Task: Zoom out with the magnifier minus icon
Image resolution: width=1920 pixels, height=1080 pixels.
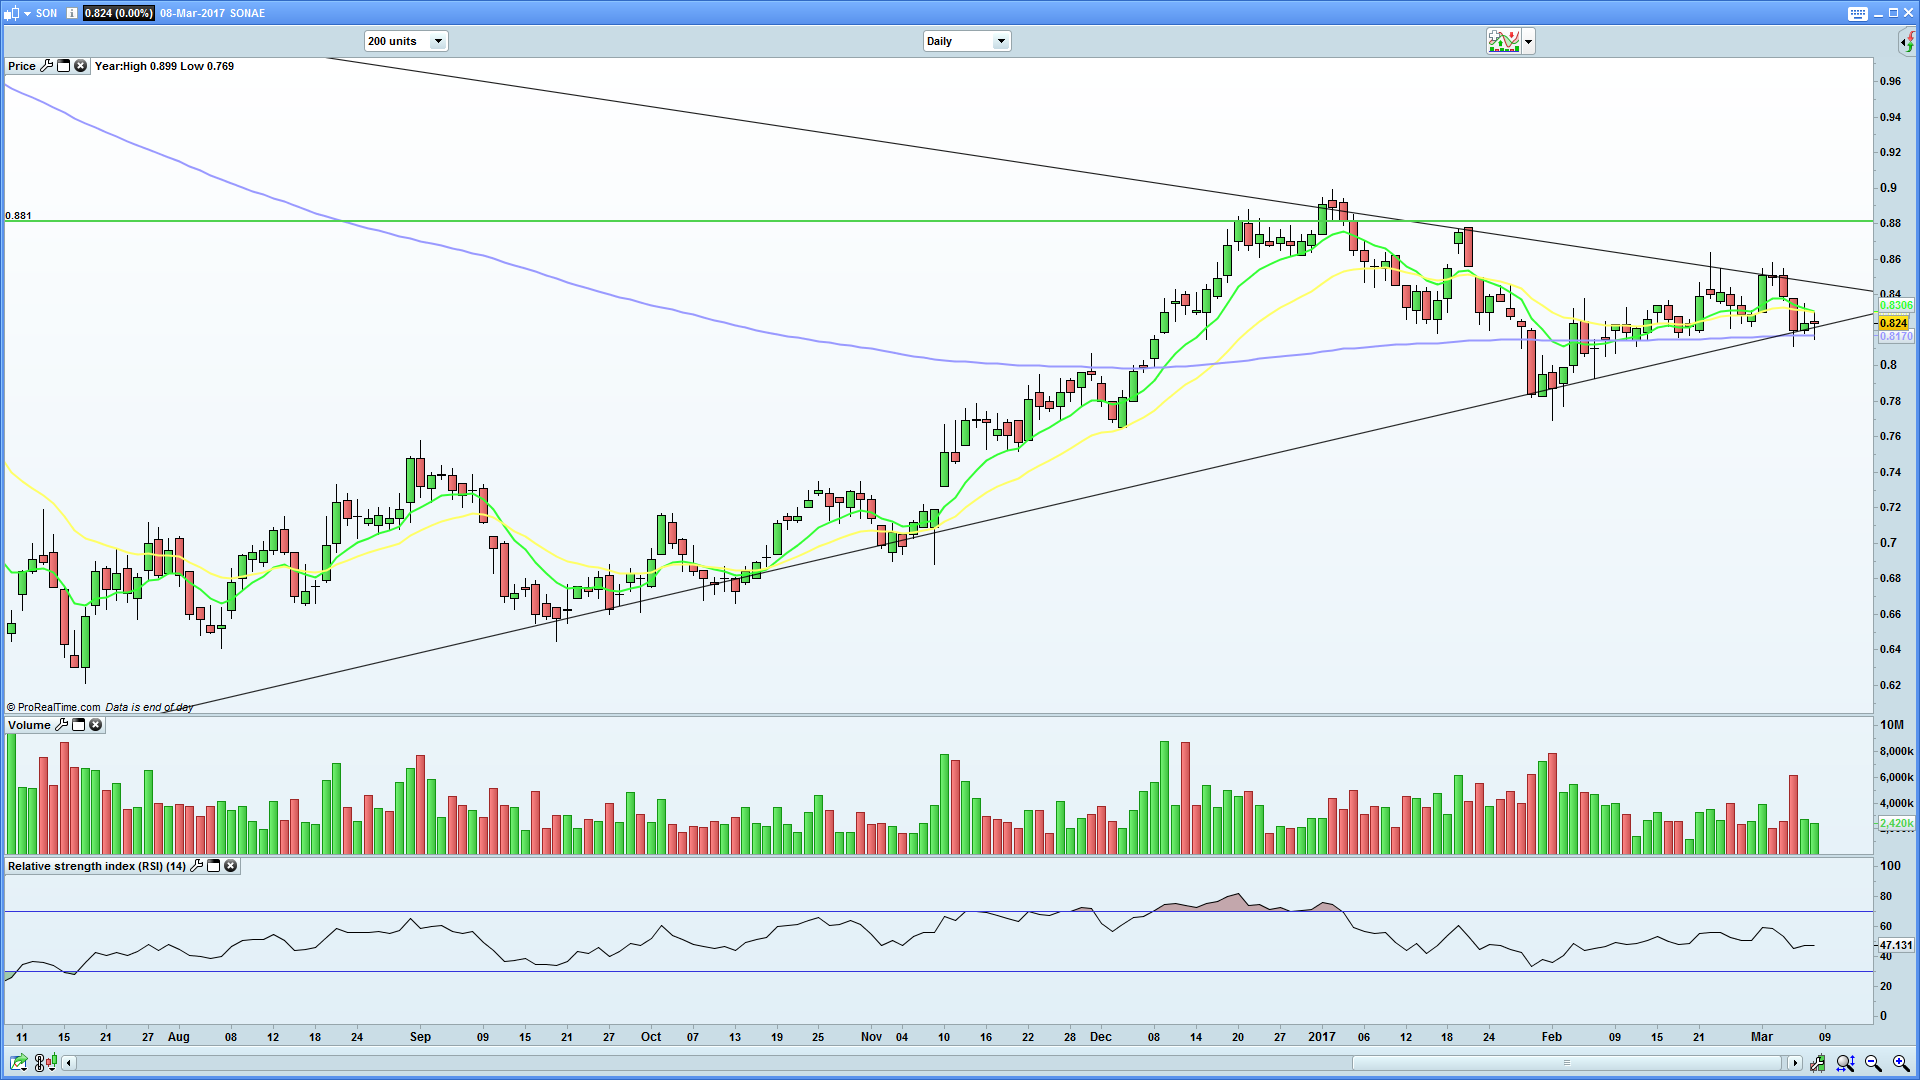Action: click(1873, 1063)
